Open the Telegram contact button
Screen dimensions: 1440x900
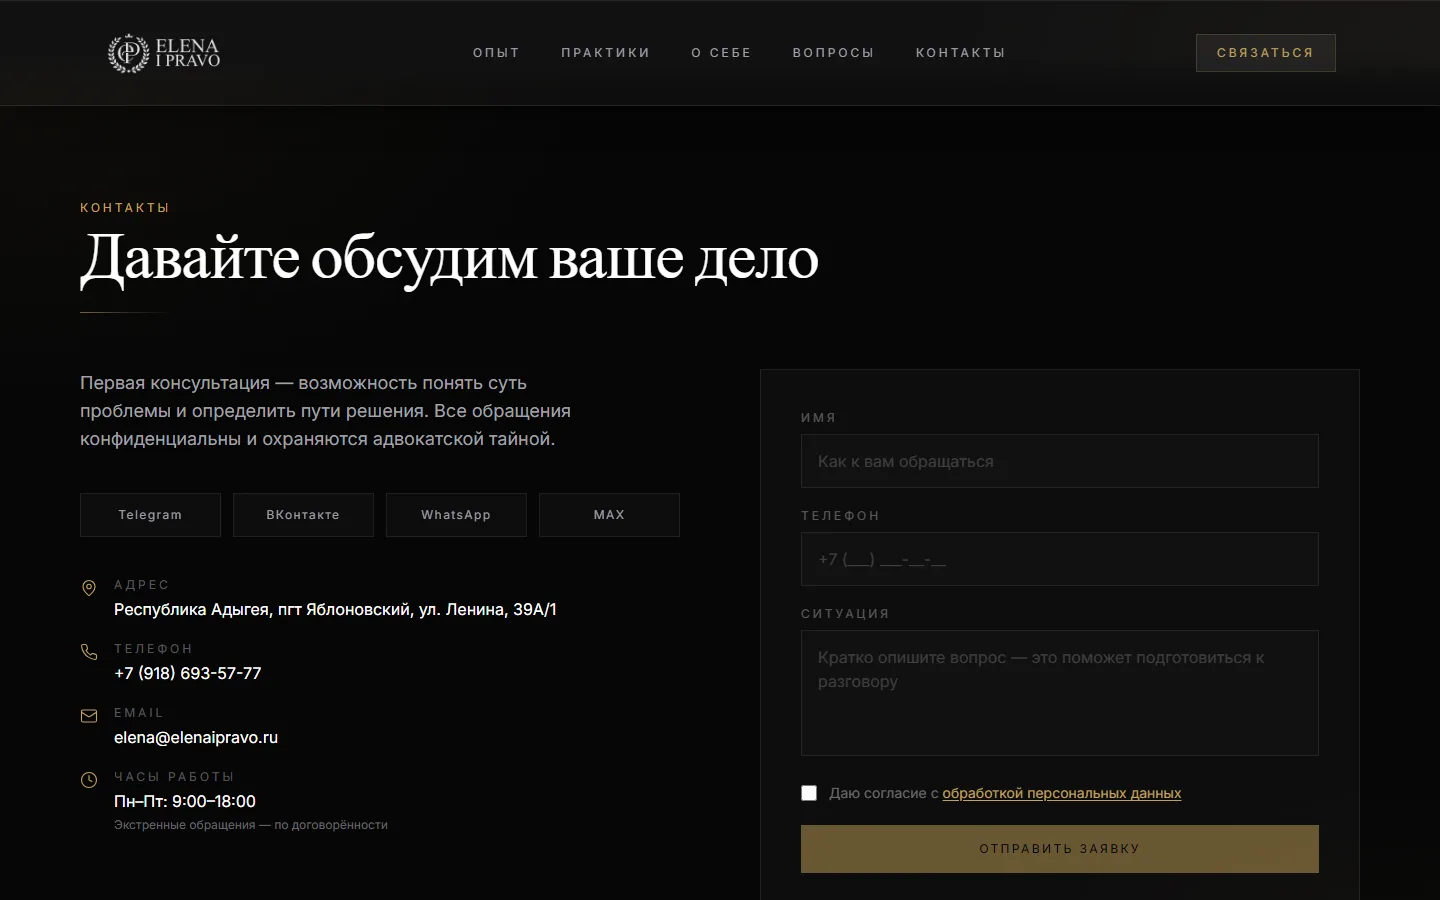coord(150,515)
